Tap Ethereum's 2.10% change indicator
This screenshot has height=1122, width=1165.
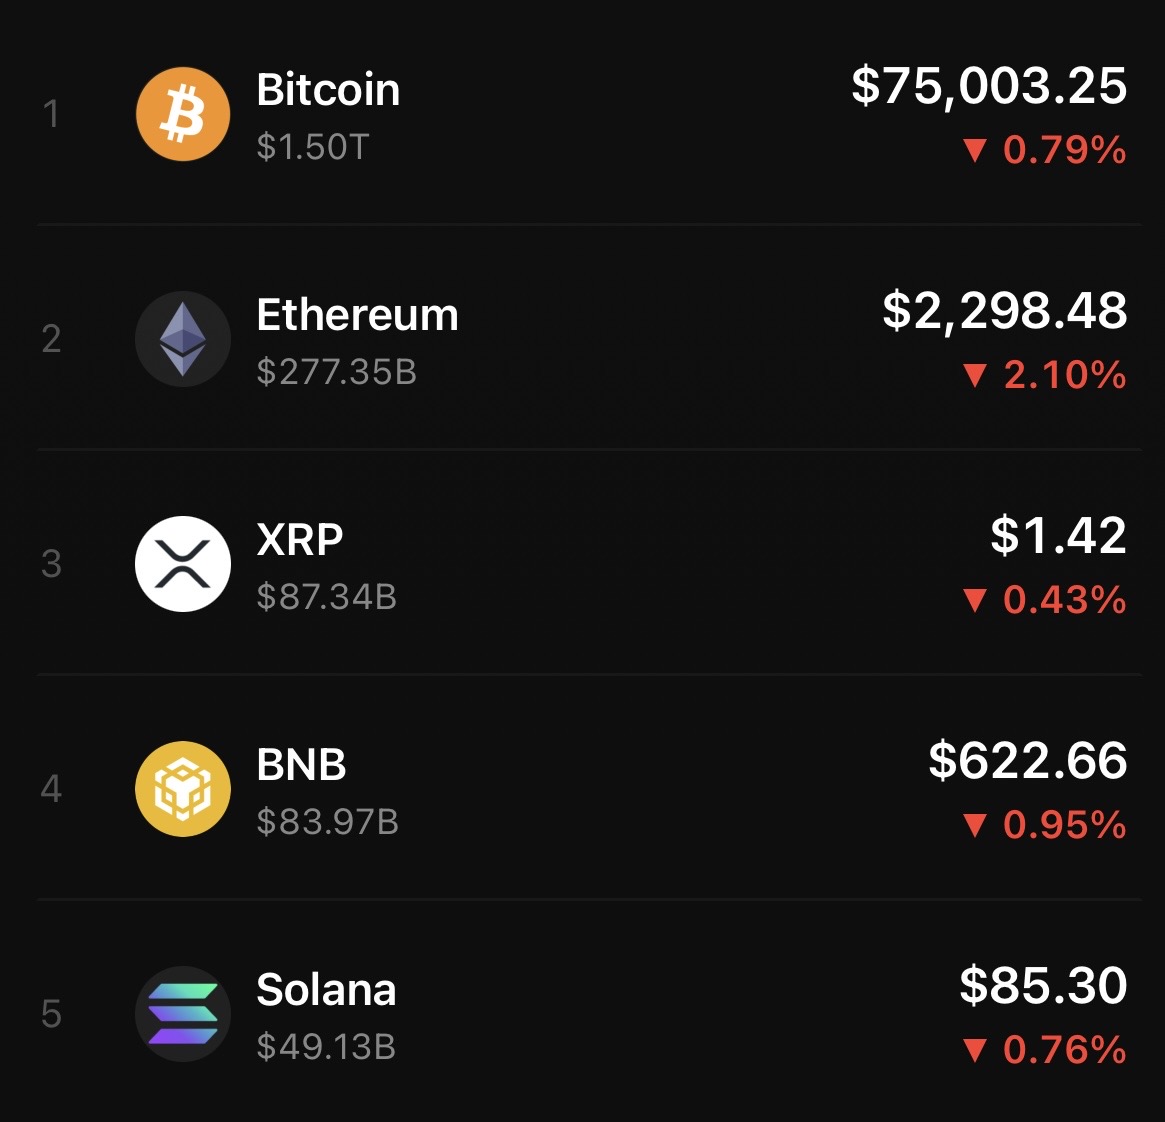click(1044, 375)
